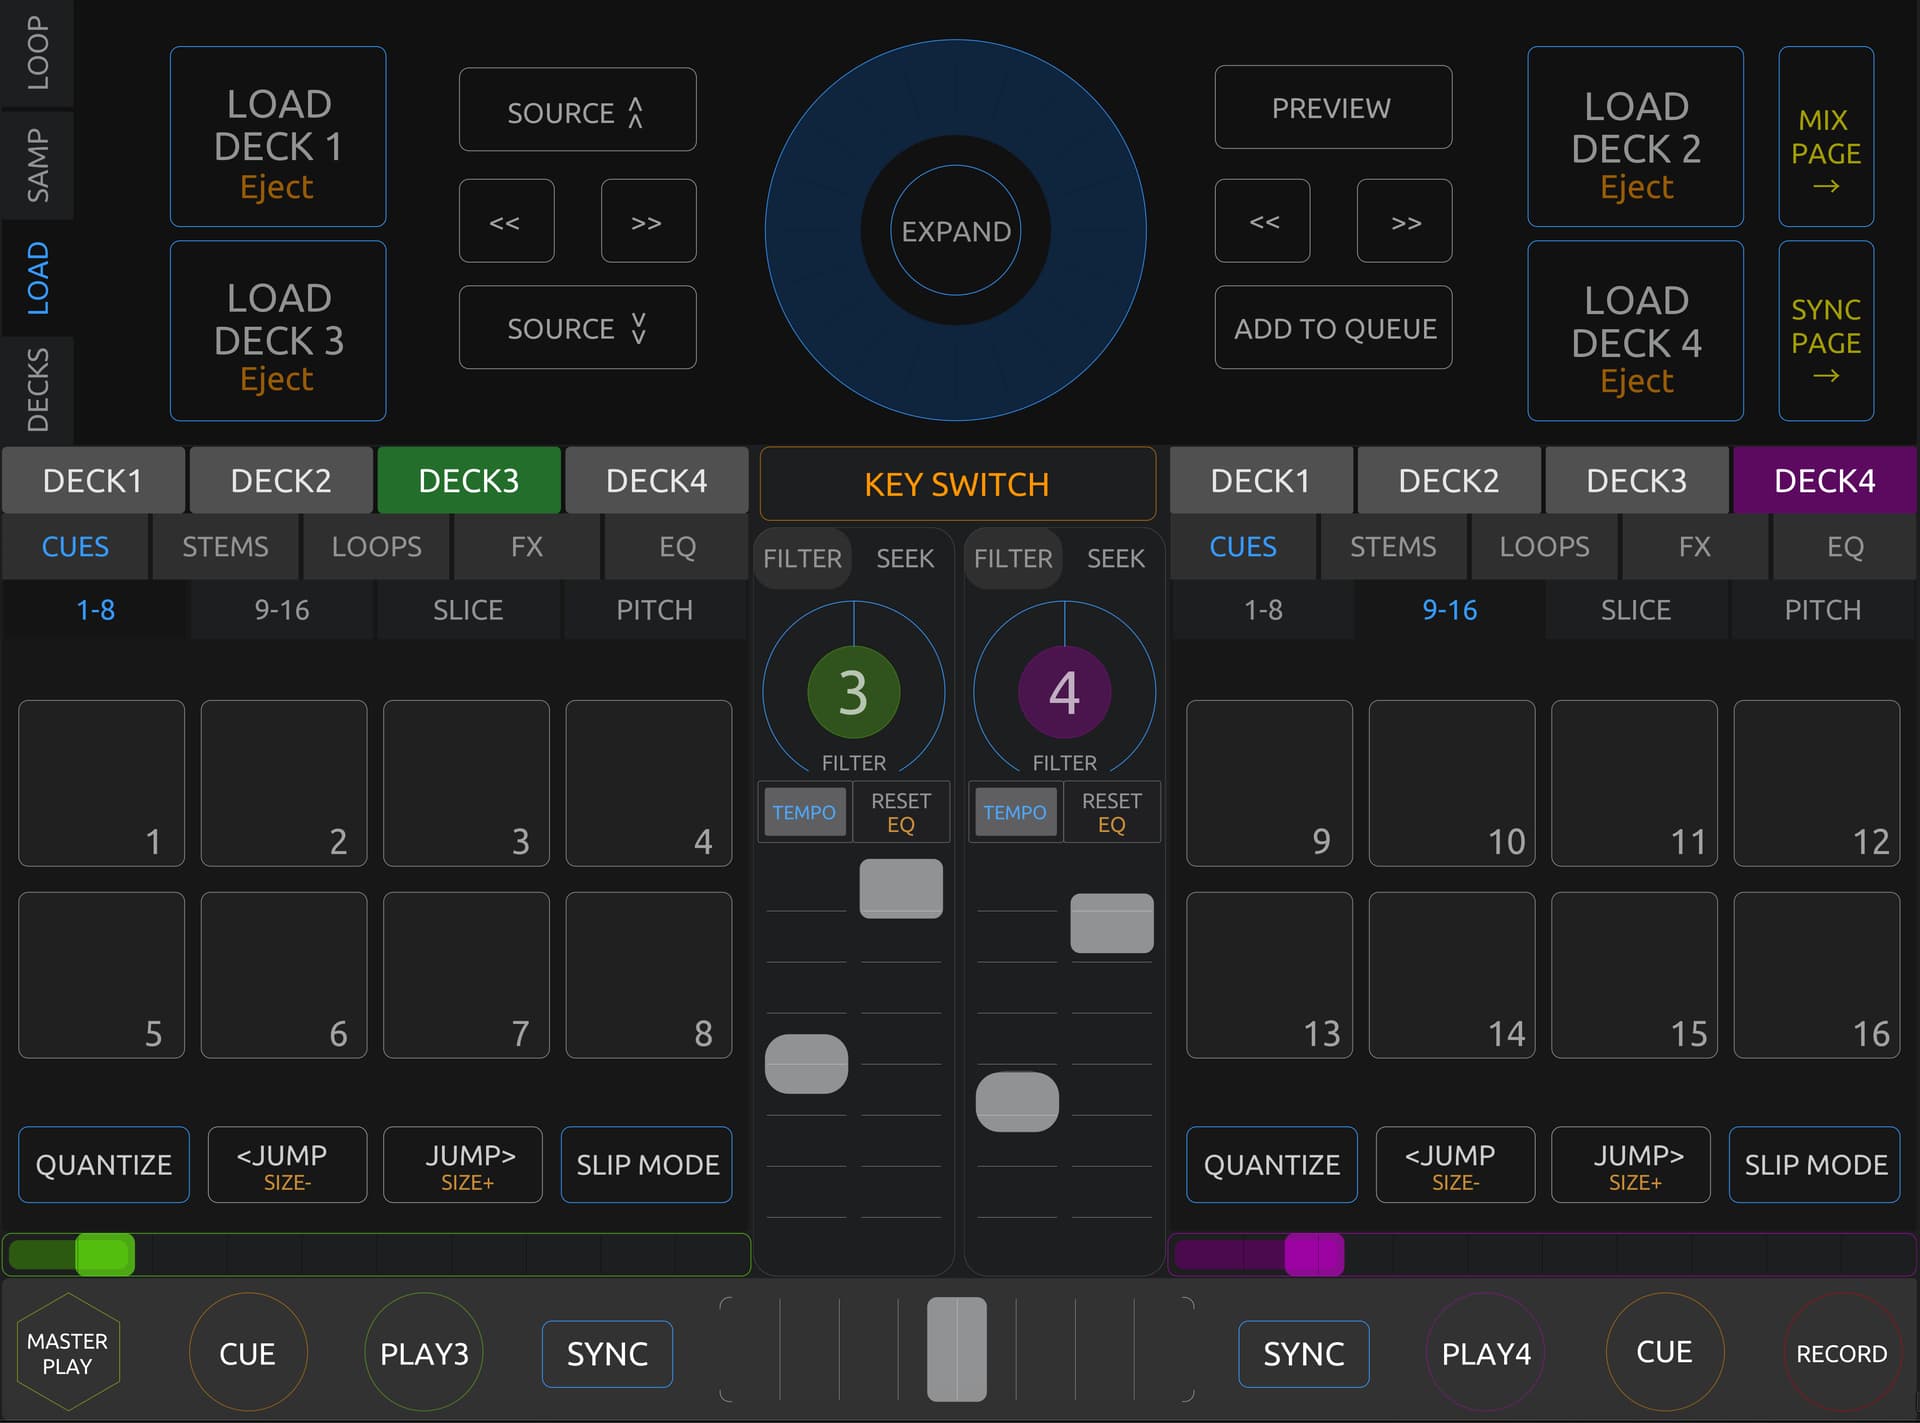Click SOURCE down arrow button
The width and height of the screenshot is (1920, 1423).
point(577,328)
